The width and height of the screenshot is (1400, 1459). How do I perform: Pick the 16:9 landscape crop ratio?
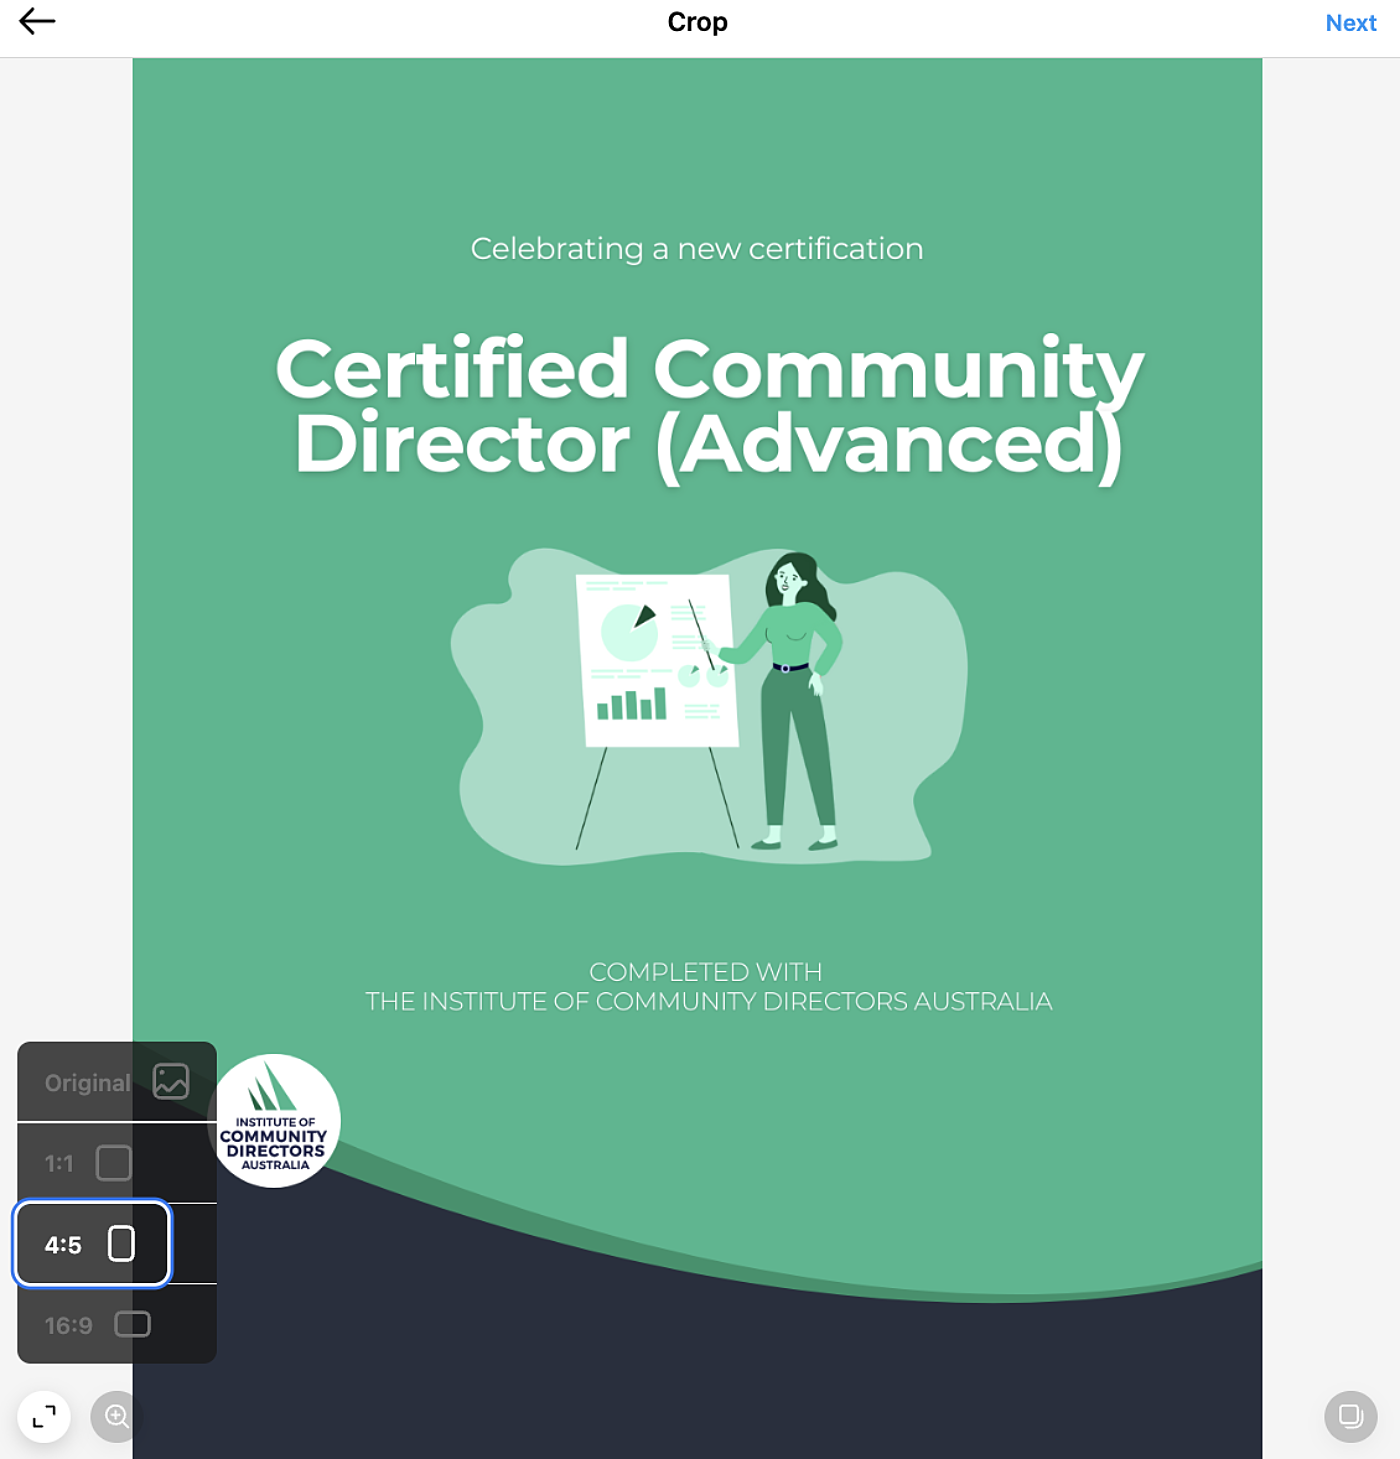click(69, 1325)
